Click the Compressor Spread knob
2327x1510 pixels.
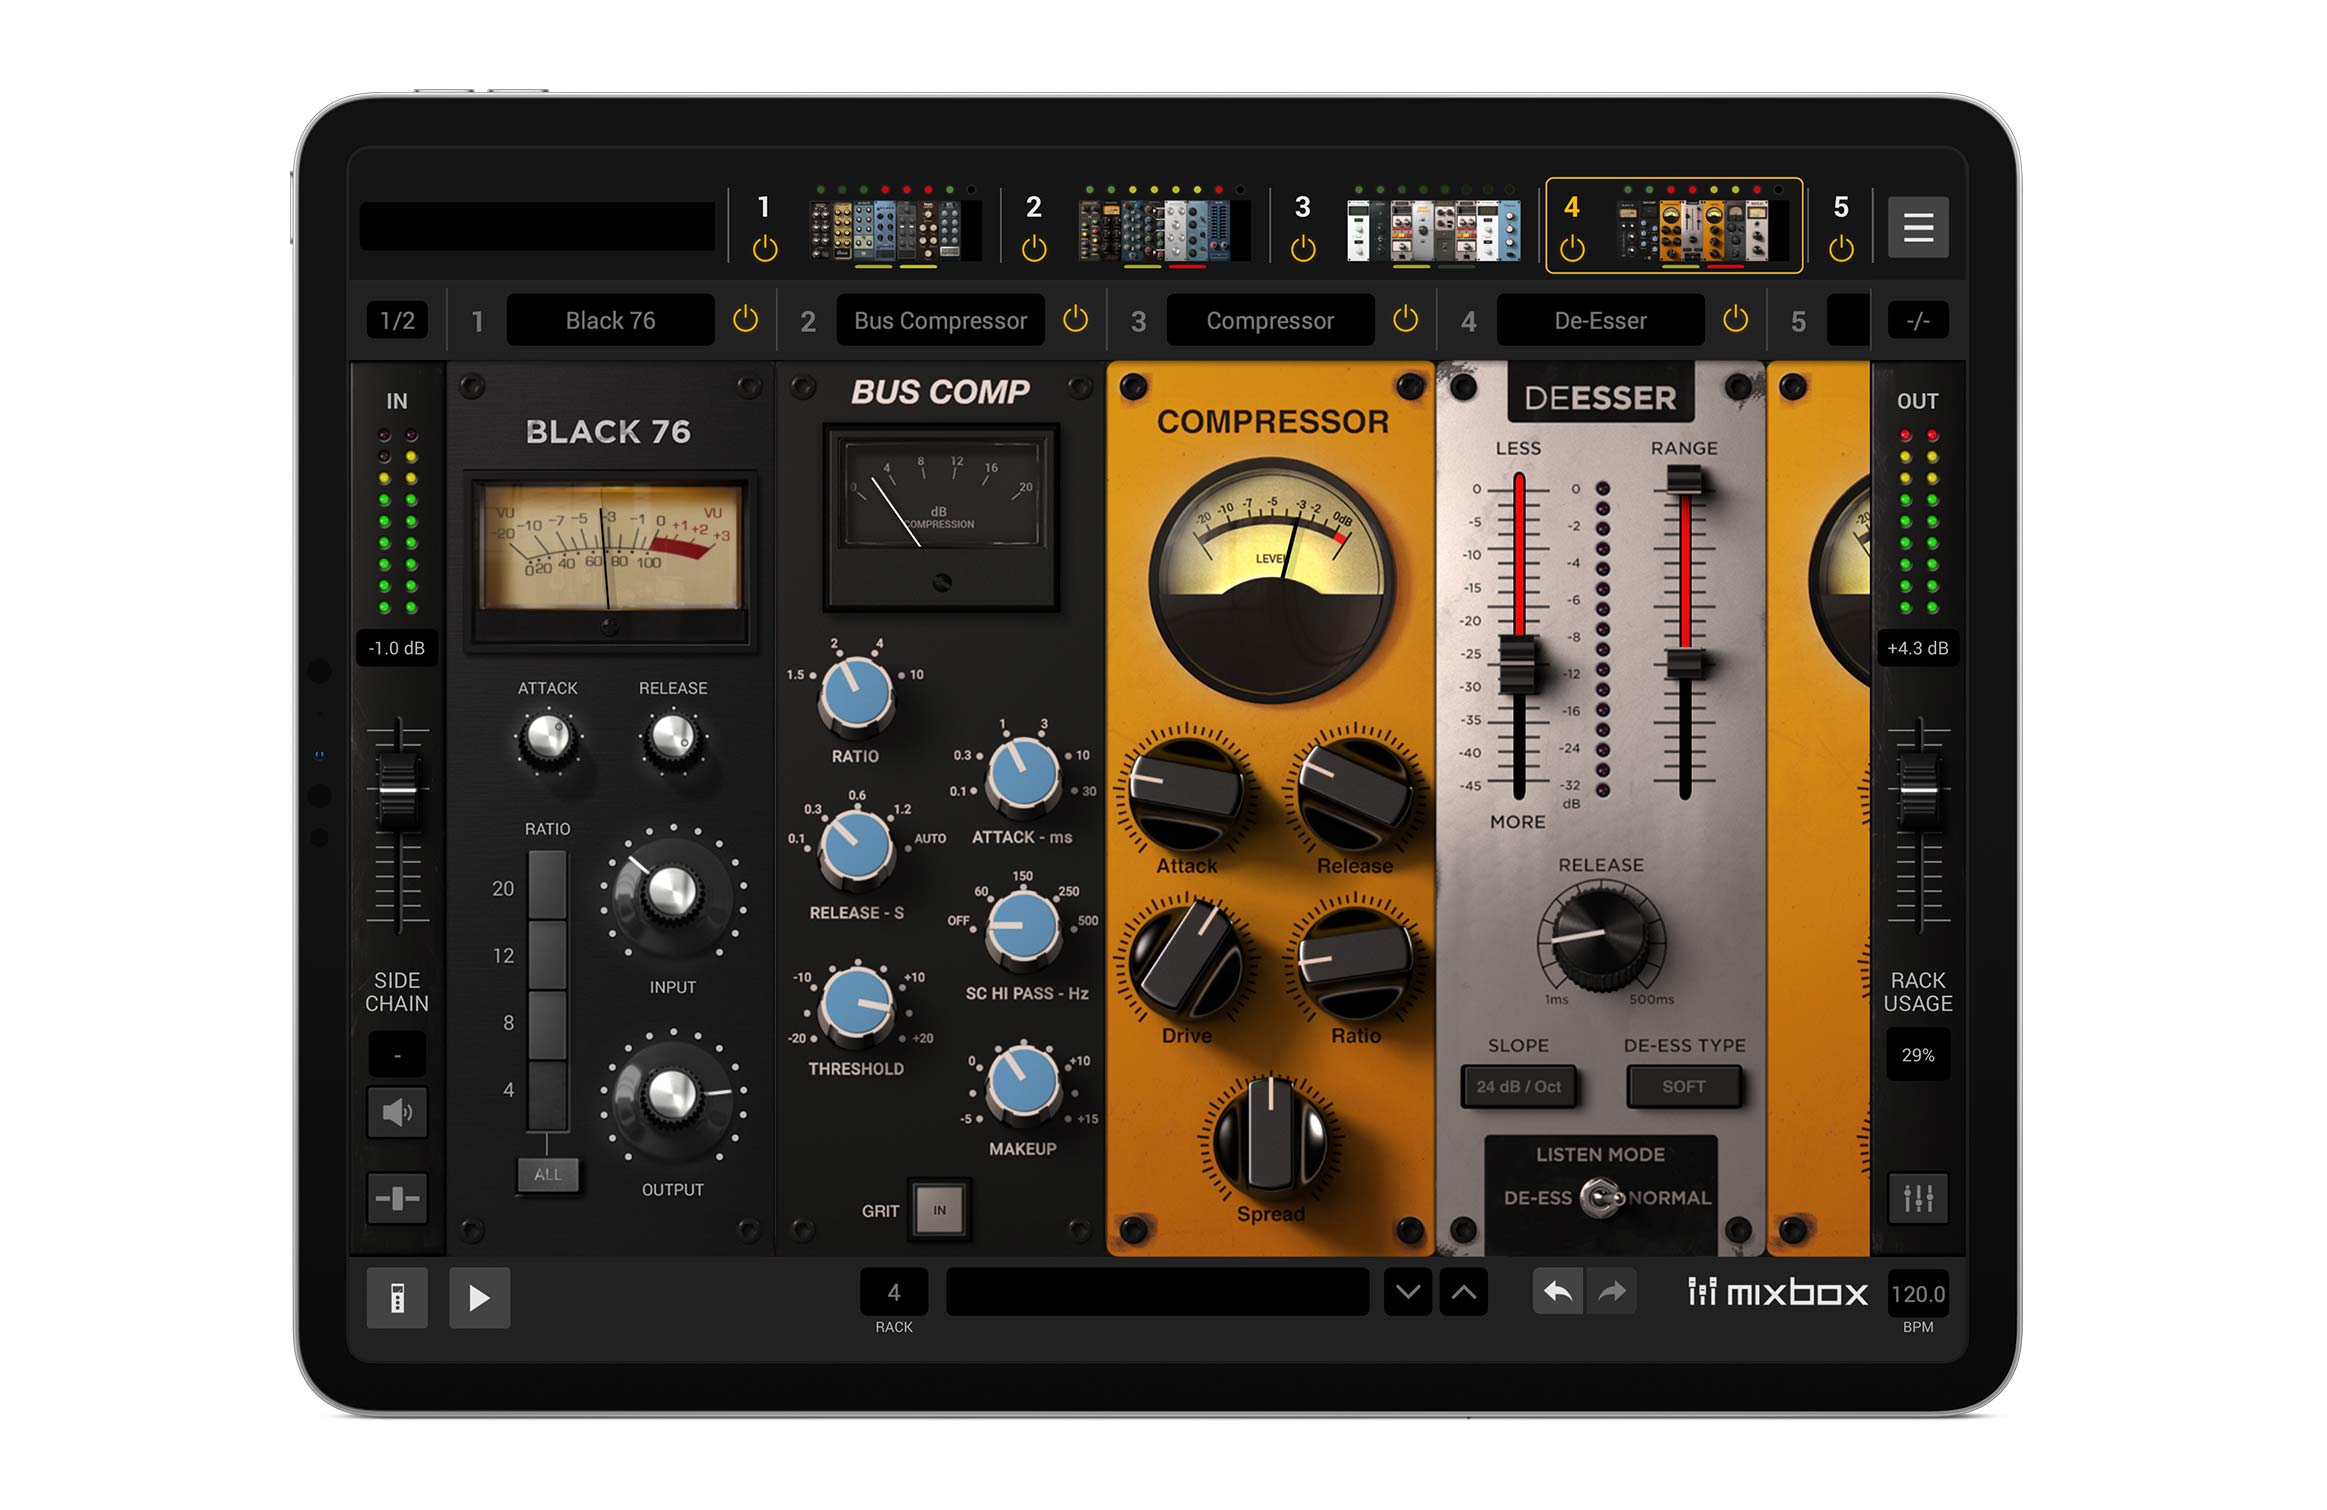pos(1270,1138)
